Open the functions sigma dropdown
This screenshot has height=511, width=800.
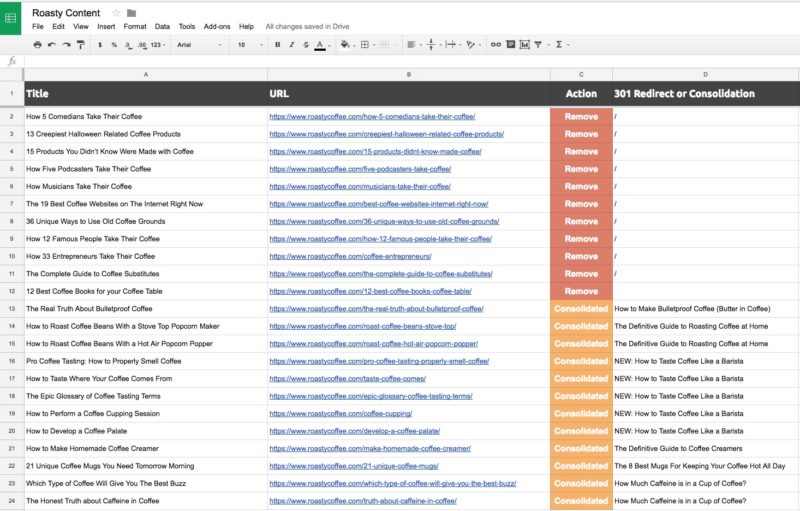(560, 45)
